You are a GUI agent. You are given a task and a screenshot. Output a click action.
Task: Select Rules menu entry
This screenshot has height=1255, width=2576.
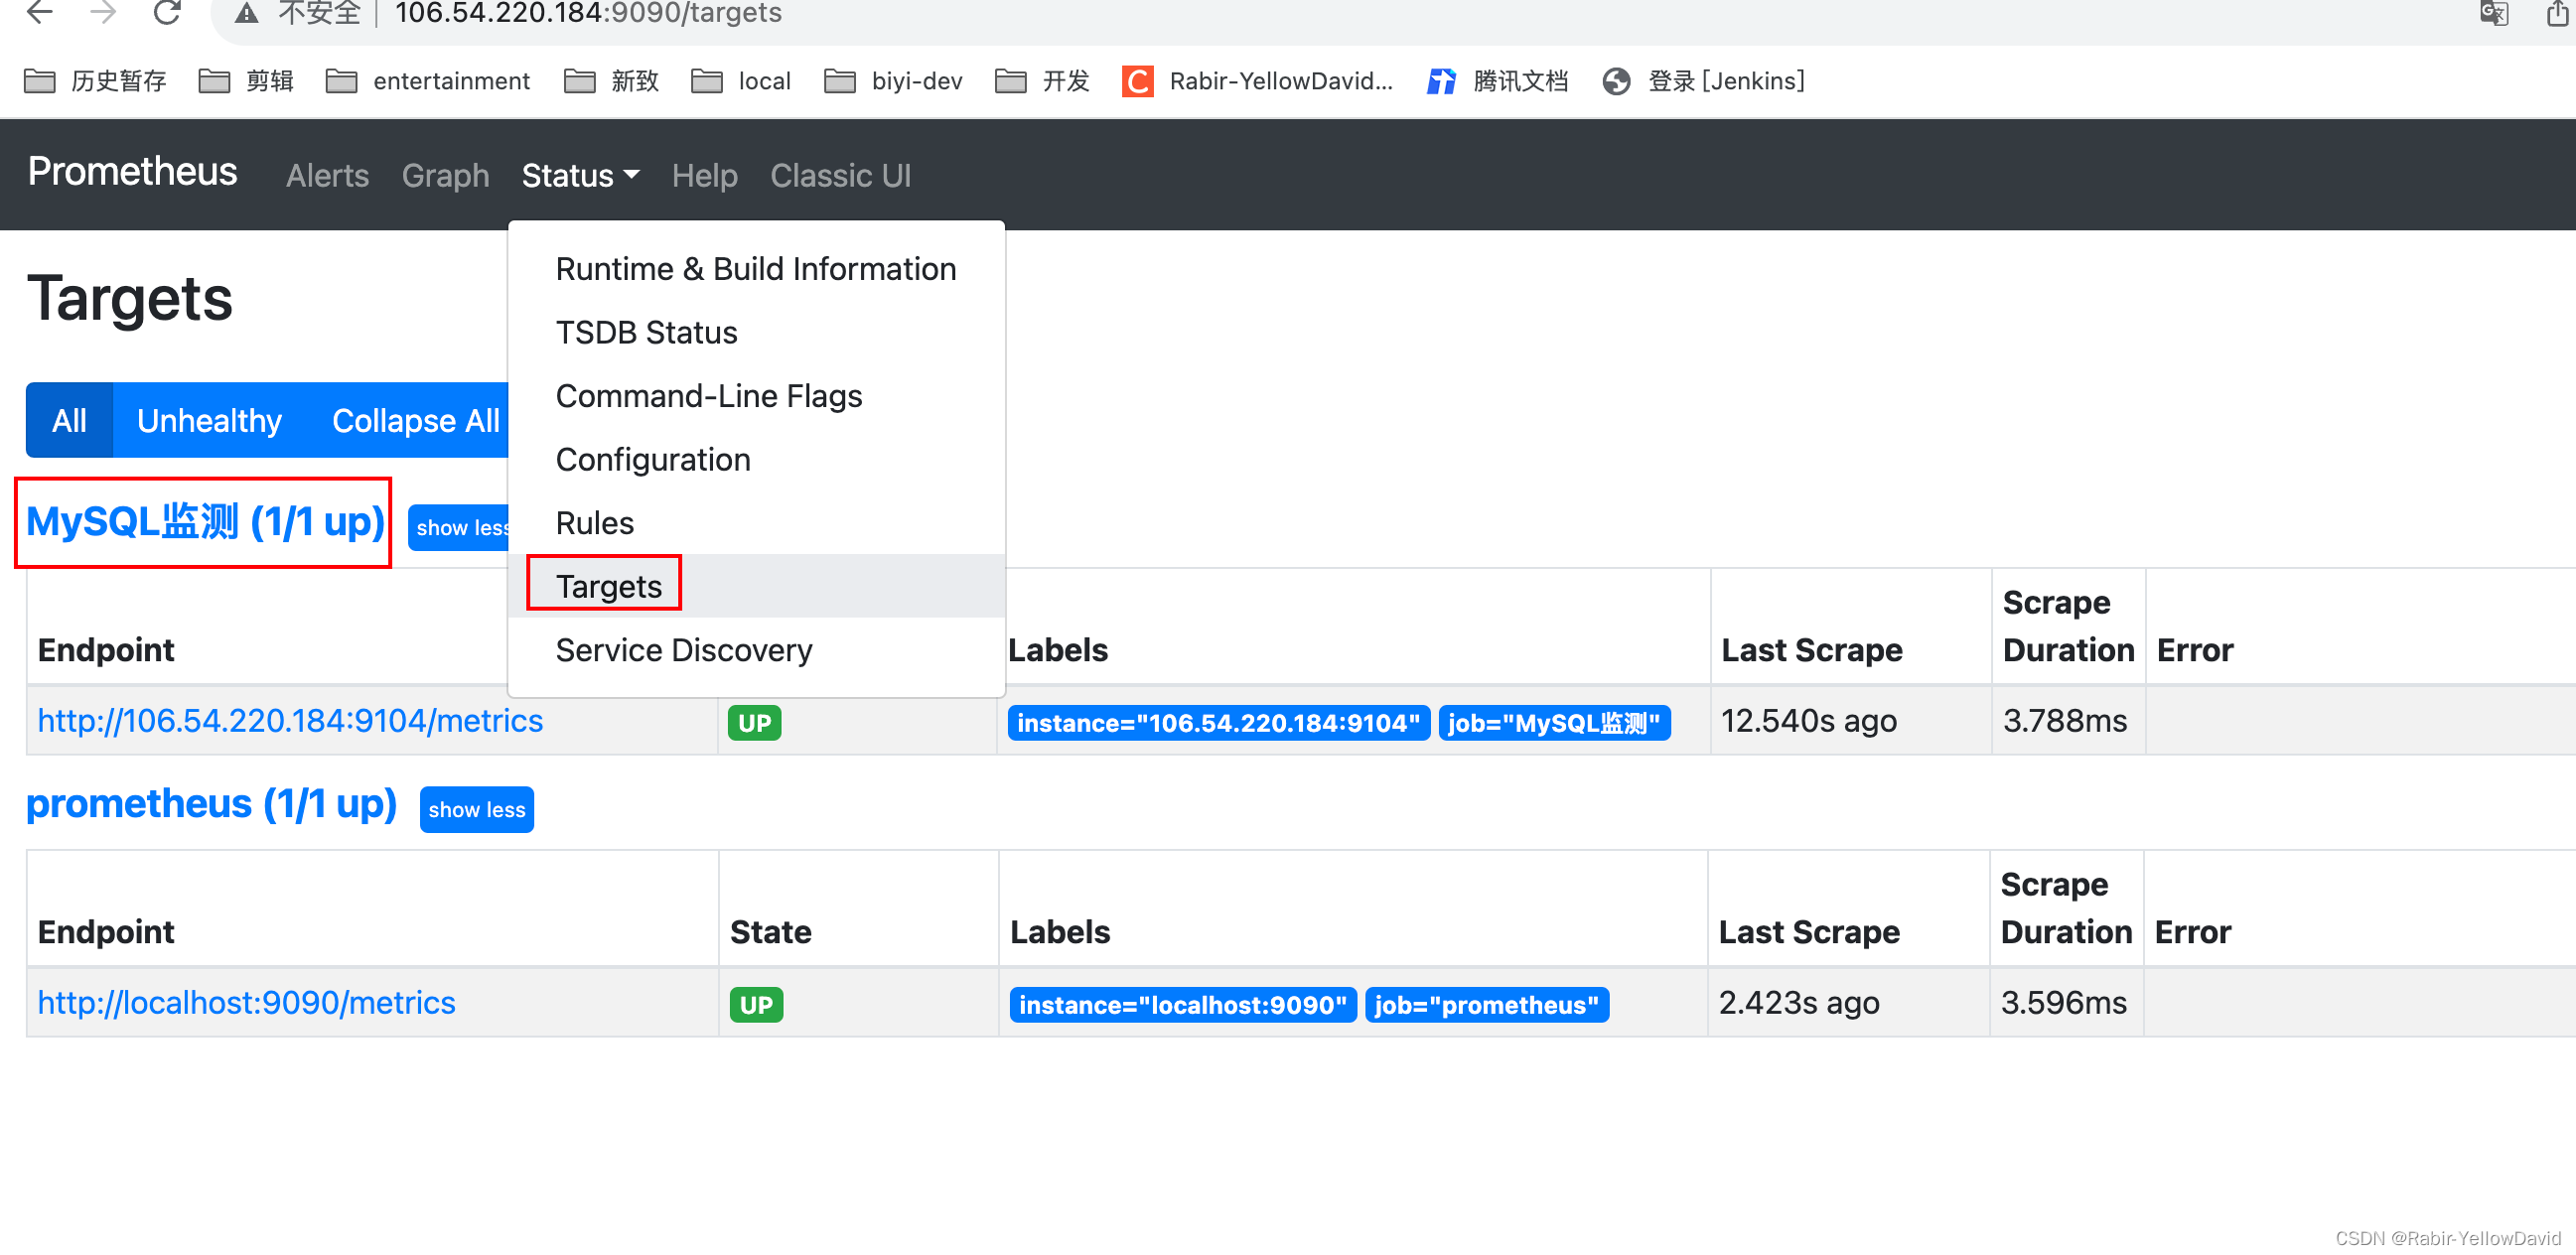pyautogui.click(x=756, y=523)
